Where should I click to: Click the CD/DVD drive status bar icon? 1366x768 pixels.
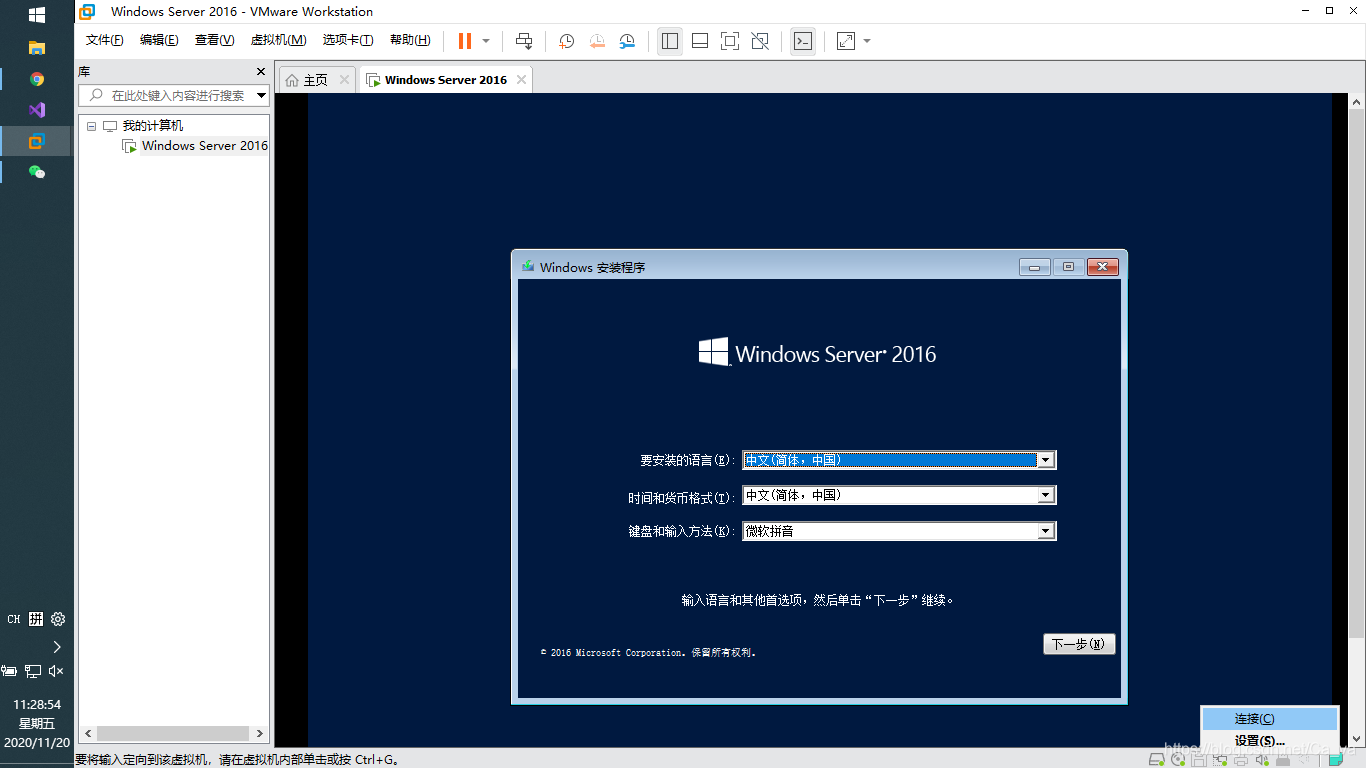click(x=1178, y=760)
